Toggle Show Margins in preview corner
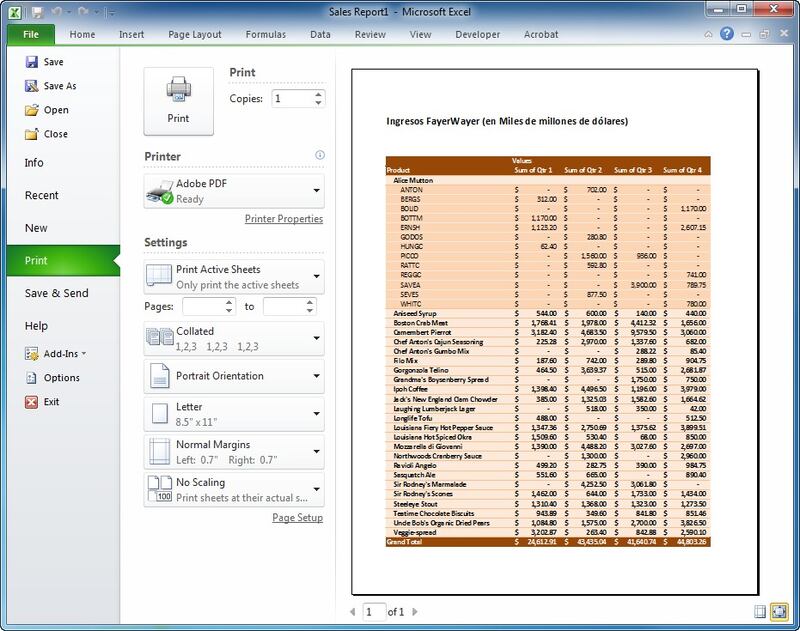The width and height of the screenshot is (800, 631). pos(760,611)
